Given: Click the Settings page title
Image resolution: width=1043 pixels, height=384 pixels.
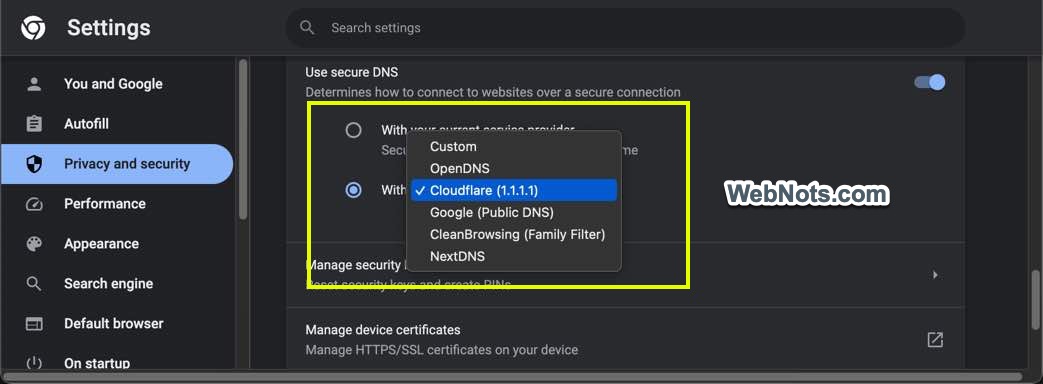Looking at the screenshot, I should click(108, 28).
